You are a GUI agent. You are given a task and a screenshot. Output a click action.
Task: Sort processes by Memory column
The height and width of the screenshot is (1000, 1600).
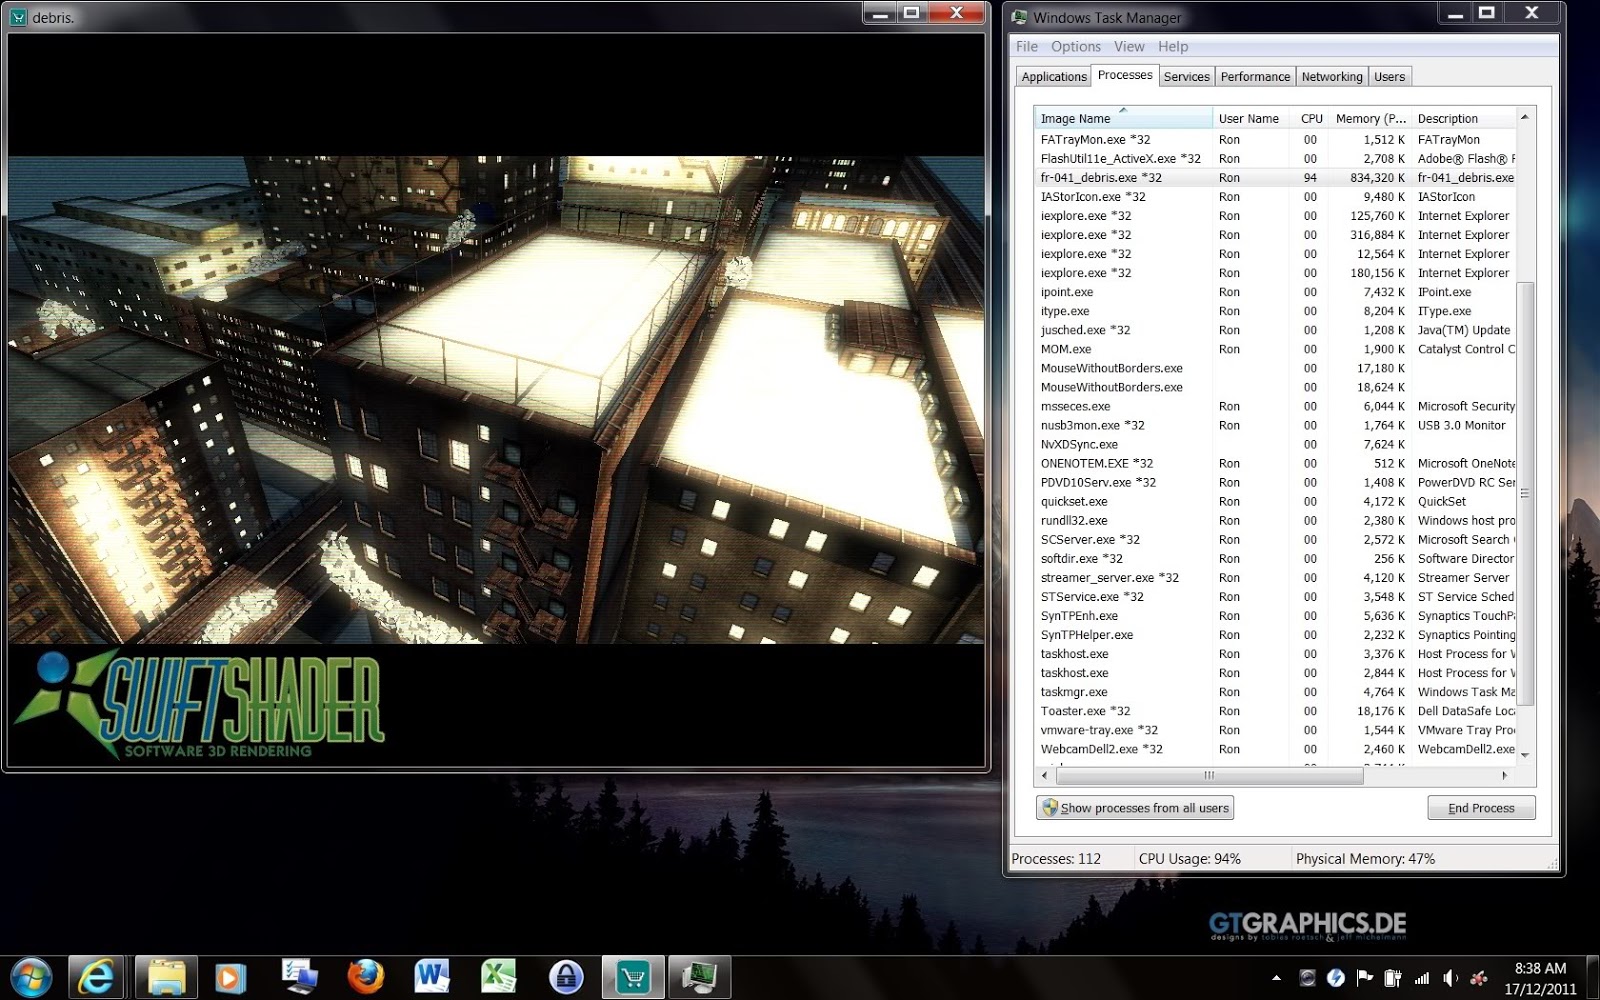pyautogui.click(x=1370, y=118)
